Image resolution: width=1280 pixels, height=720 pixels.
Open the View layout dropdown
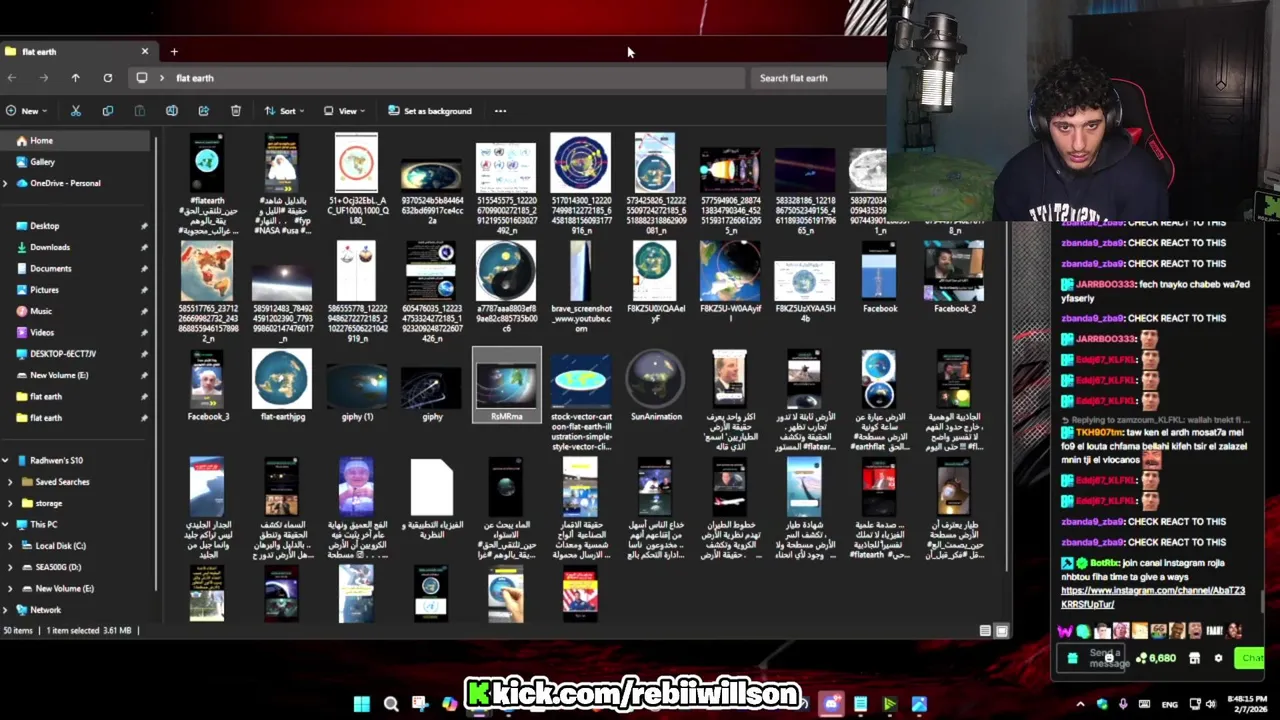(344, 111)
